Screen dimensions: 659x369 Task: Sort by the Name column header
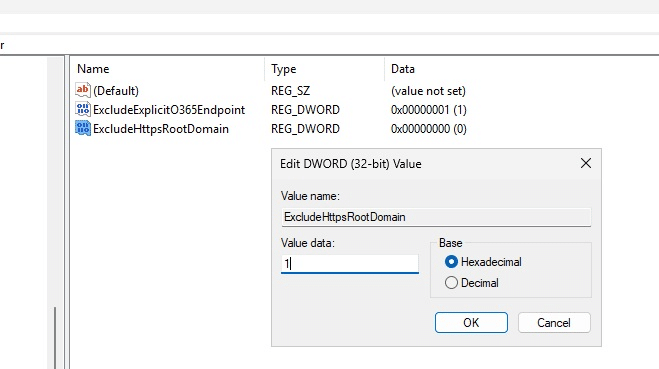pos(93,69)
